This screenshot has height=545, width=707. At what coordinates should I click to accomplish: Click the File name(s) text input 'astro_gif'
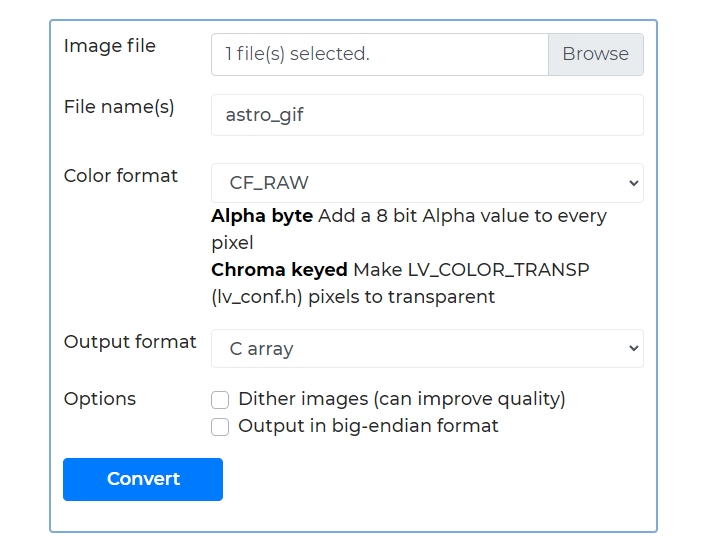pos(427,115)
